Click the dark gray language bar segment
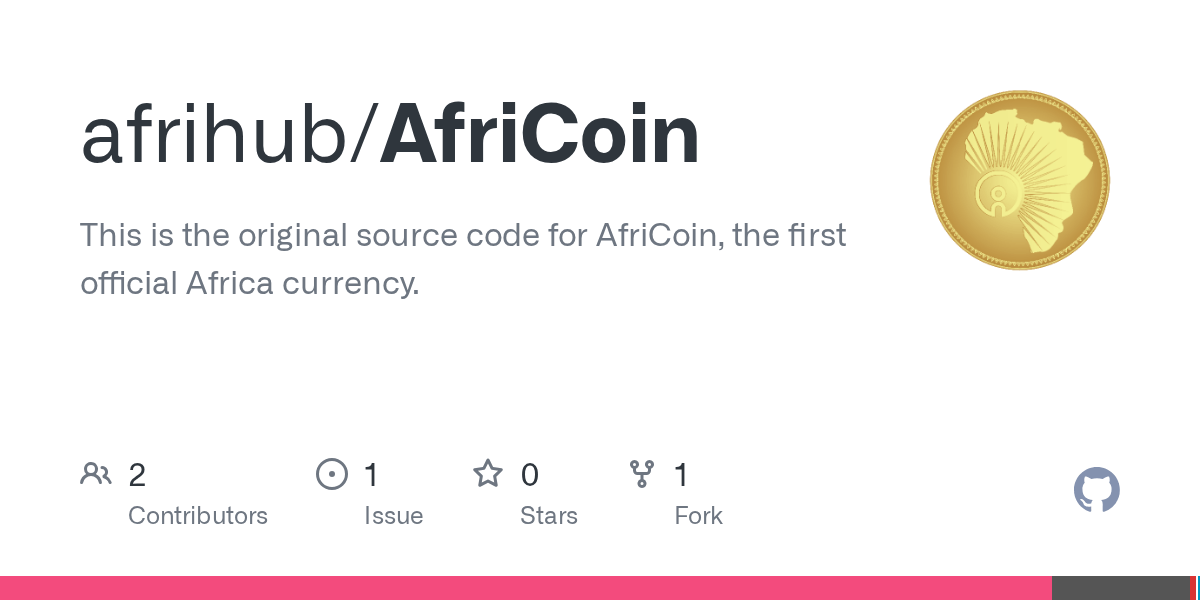 [1120, 588]
